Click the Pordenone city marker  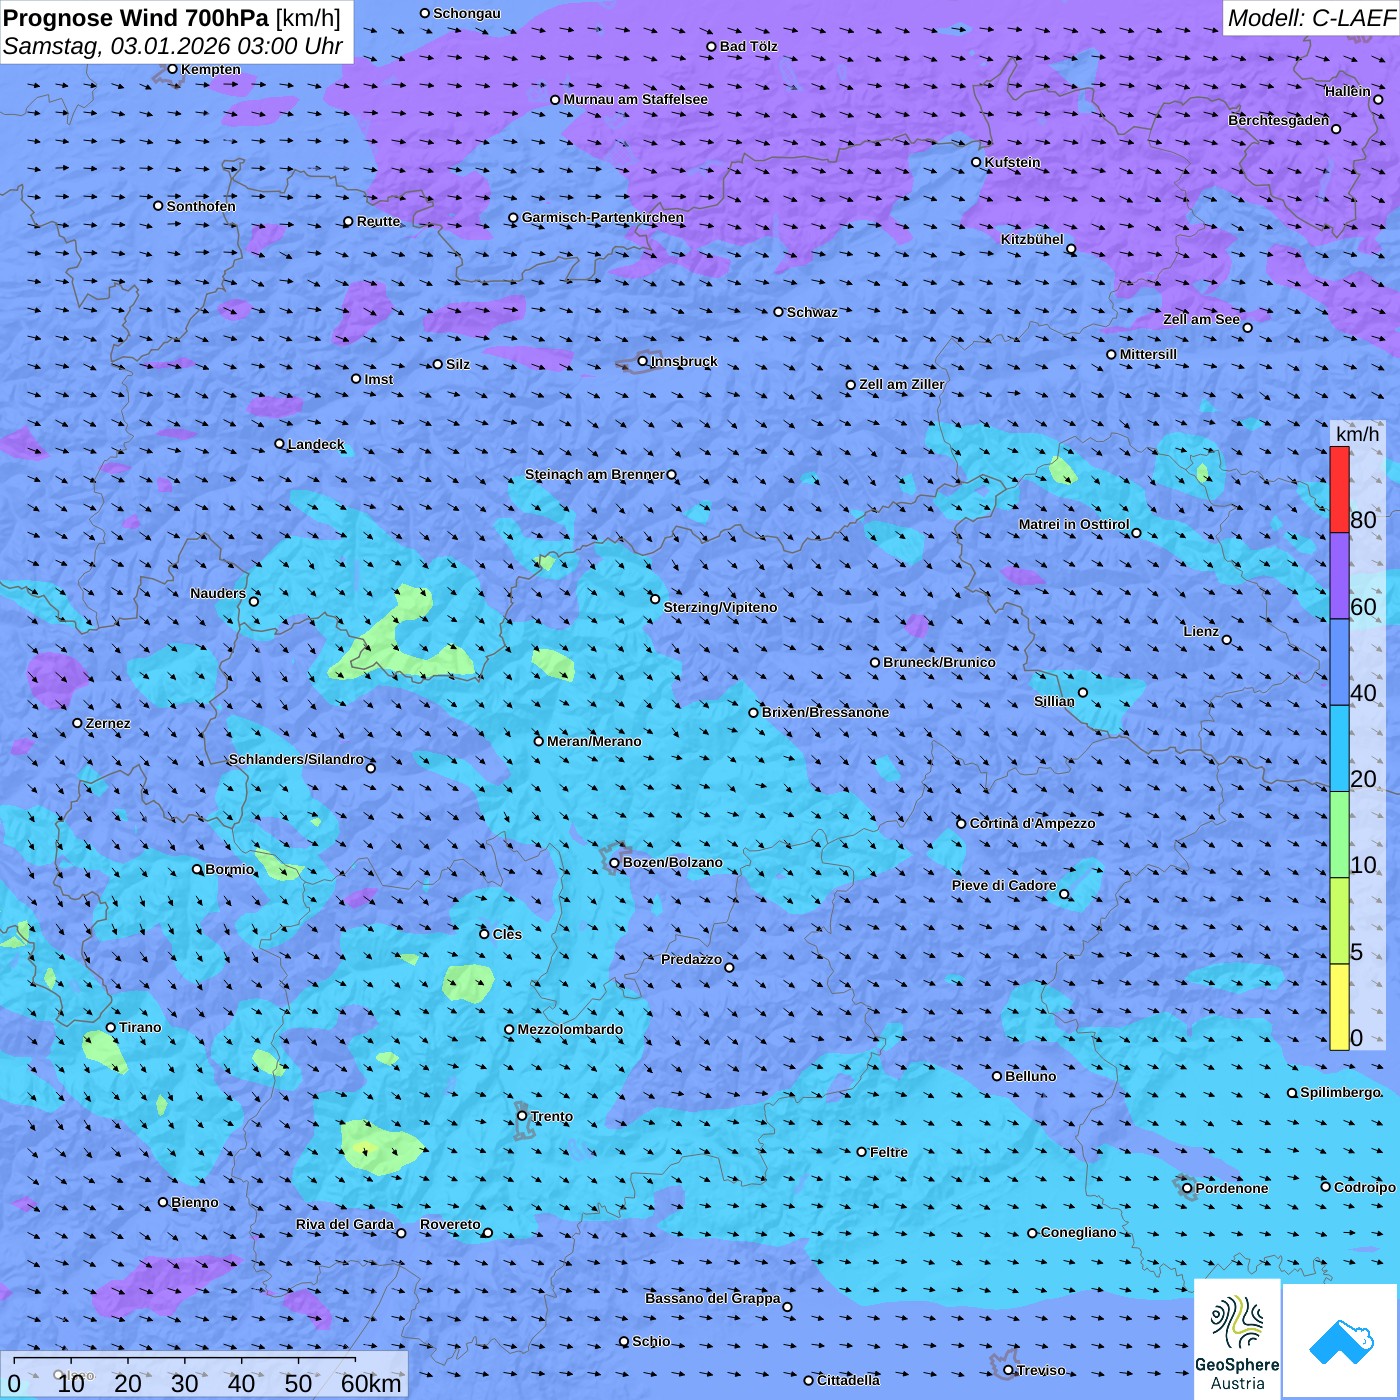1187,1188
